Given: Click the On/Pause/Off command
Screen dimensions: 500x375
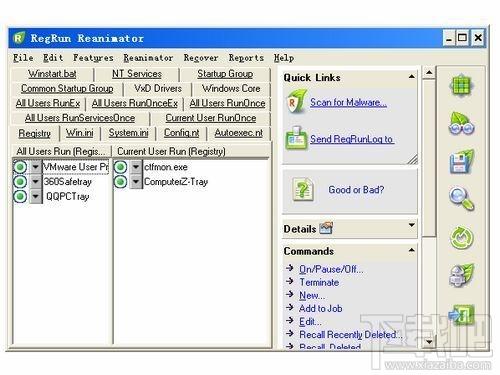Looking at the screenshot, I should (331, 269).
